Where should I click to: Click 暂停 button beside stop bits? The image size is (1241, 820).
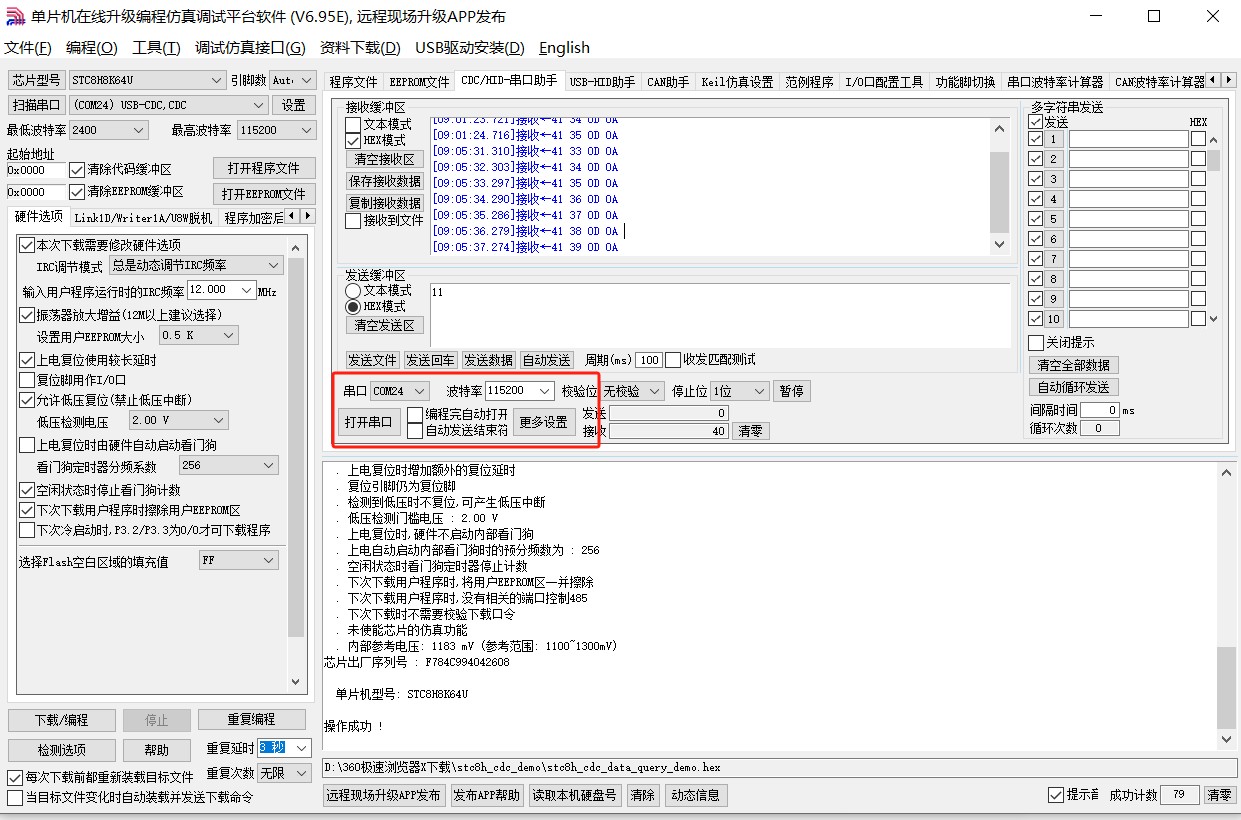tap(791, 391)
